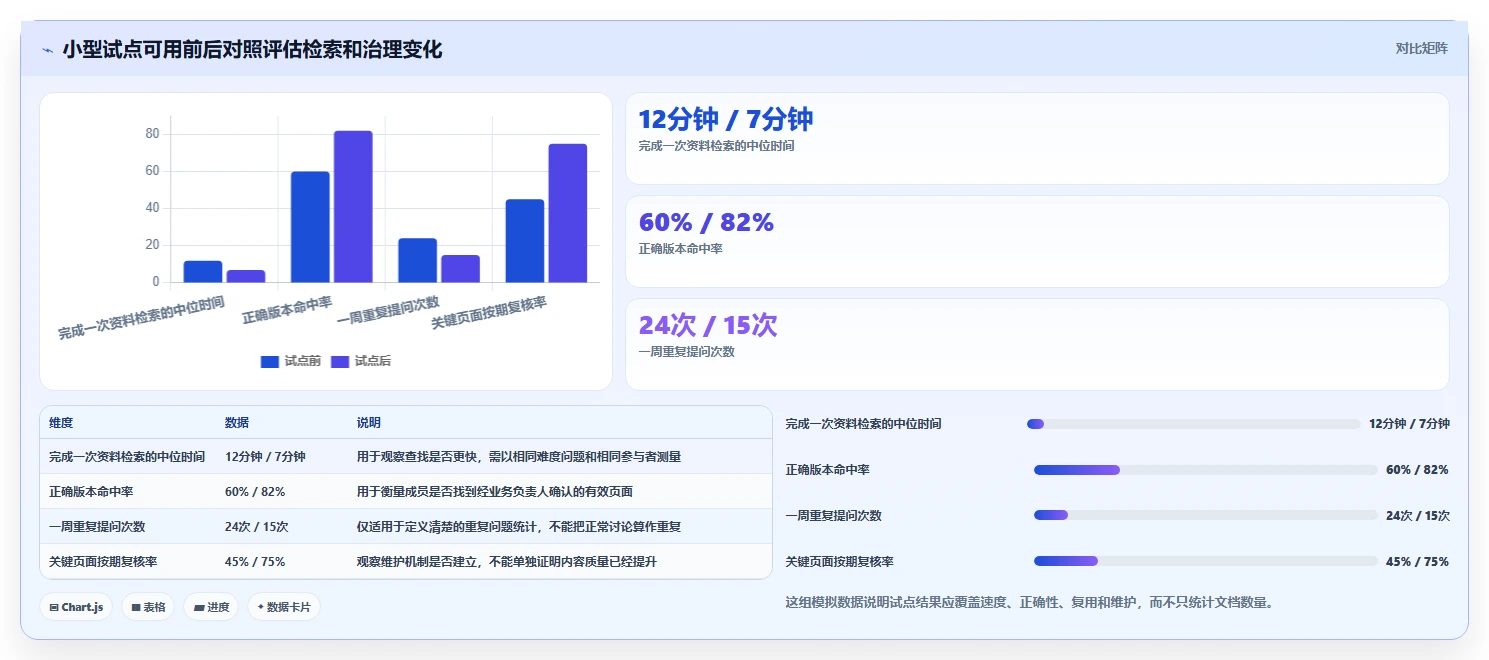Click the table cell 正确版本命中率
Screen dimensions: 1489x660
coord(91,492)
